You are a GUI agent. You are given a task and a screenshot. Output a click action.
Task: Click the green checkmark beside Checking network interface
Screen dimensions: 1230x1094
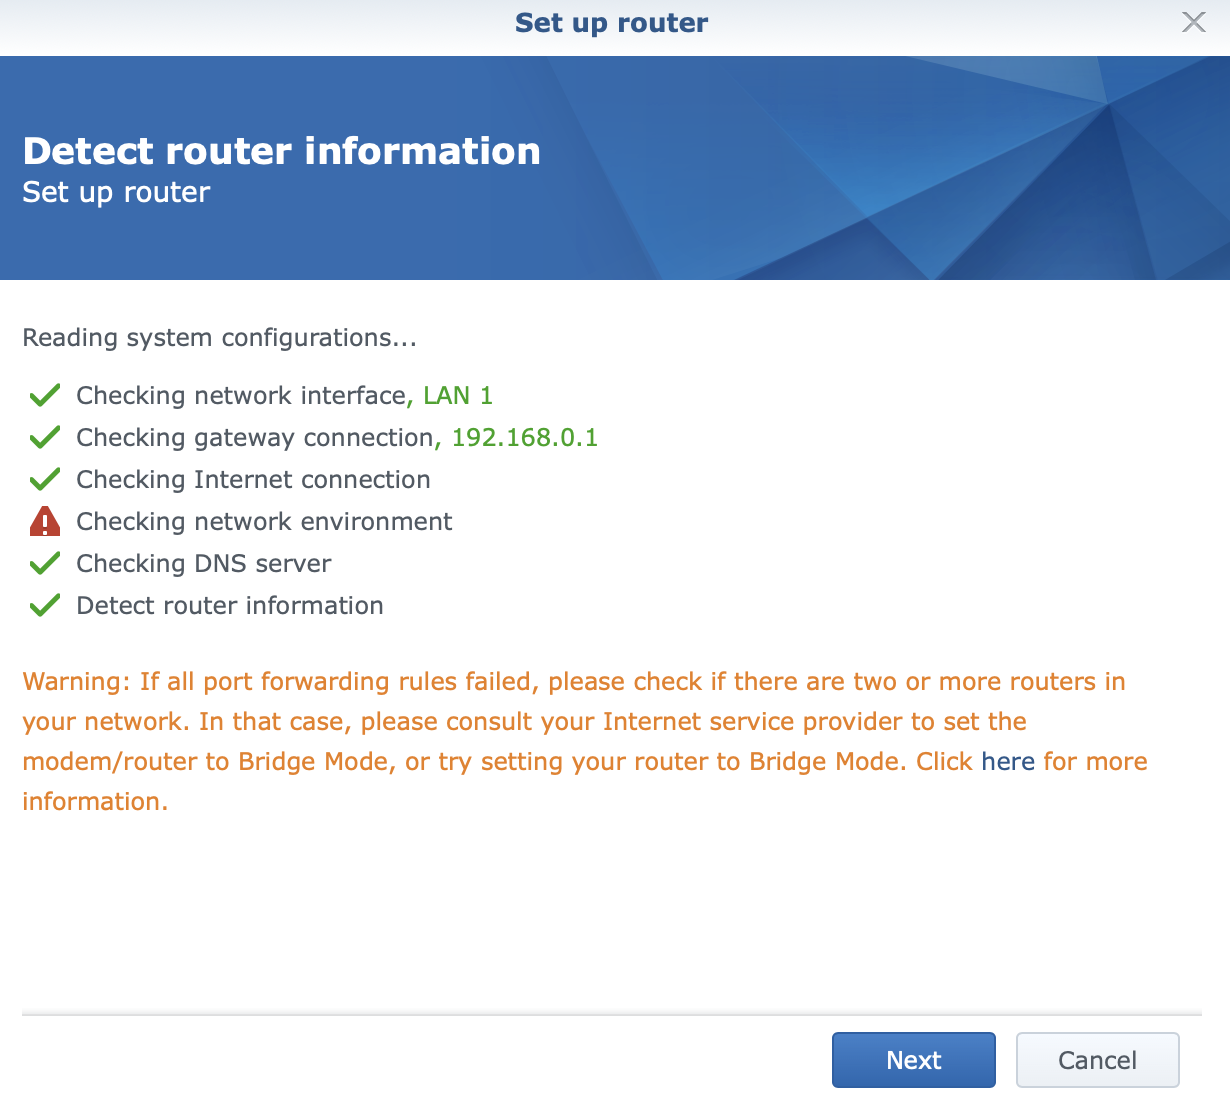point(45,396)
